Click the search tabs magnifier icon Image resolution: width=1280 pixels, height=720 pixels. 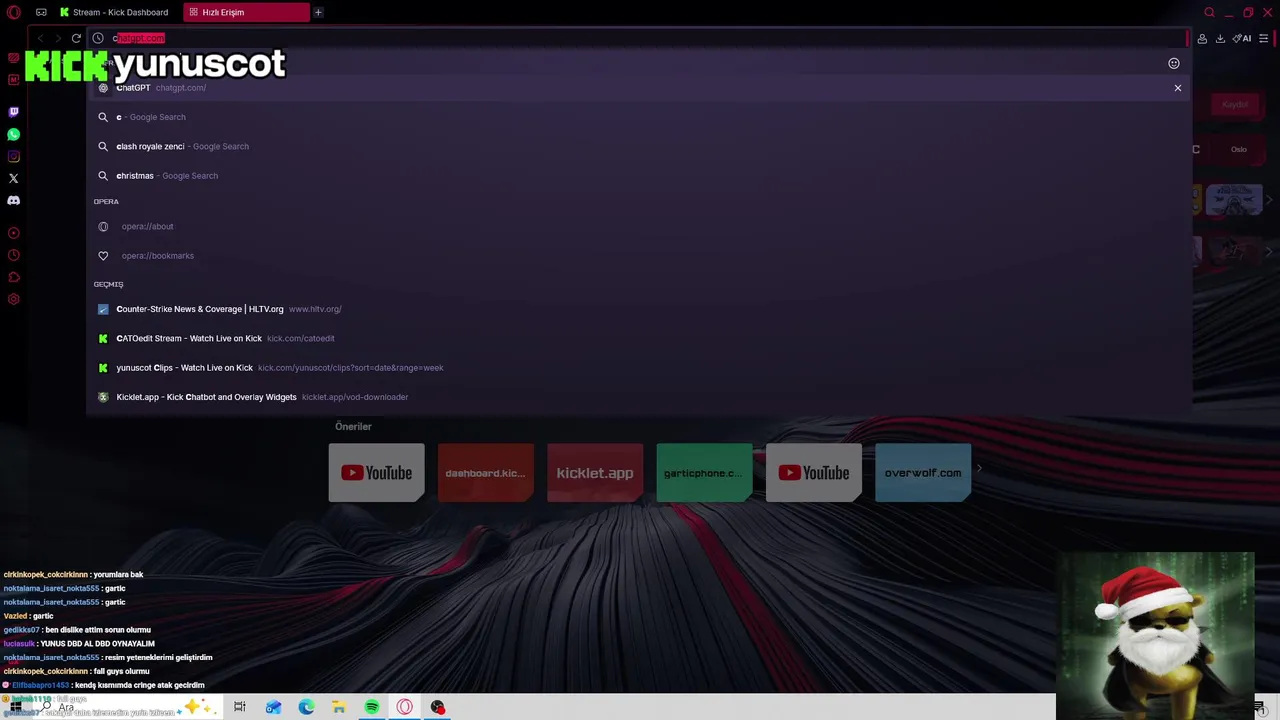1209,12
